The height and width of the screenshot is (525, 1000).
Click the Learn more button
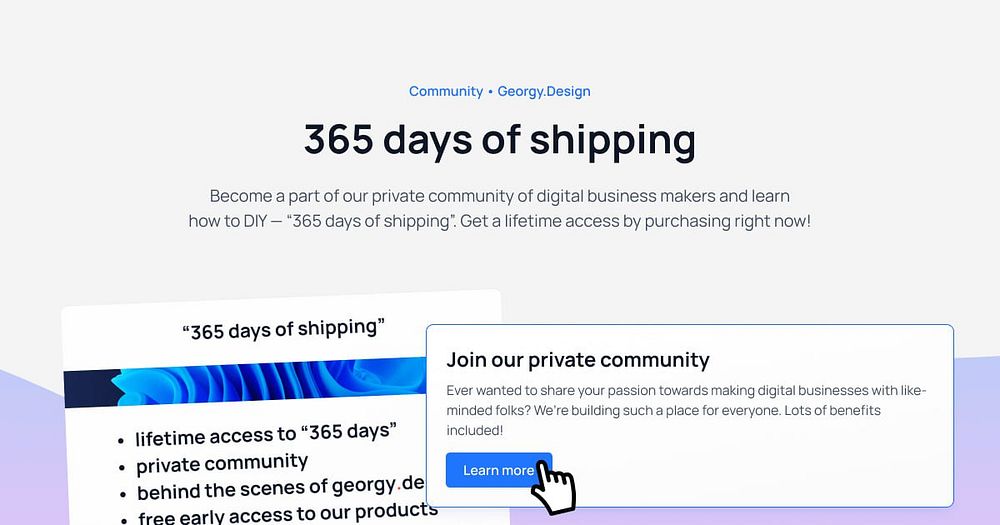(x=499, y=470)
